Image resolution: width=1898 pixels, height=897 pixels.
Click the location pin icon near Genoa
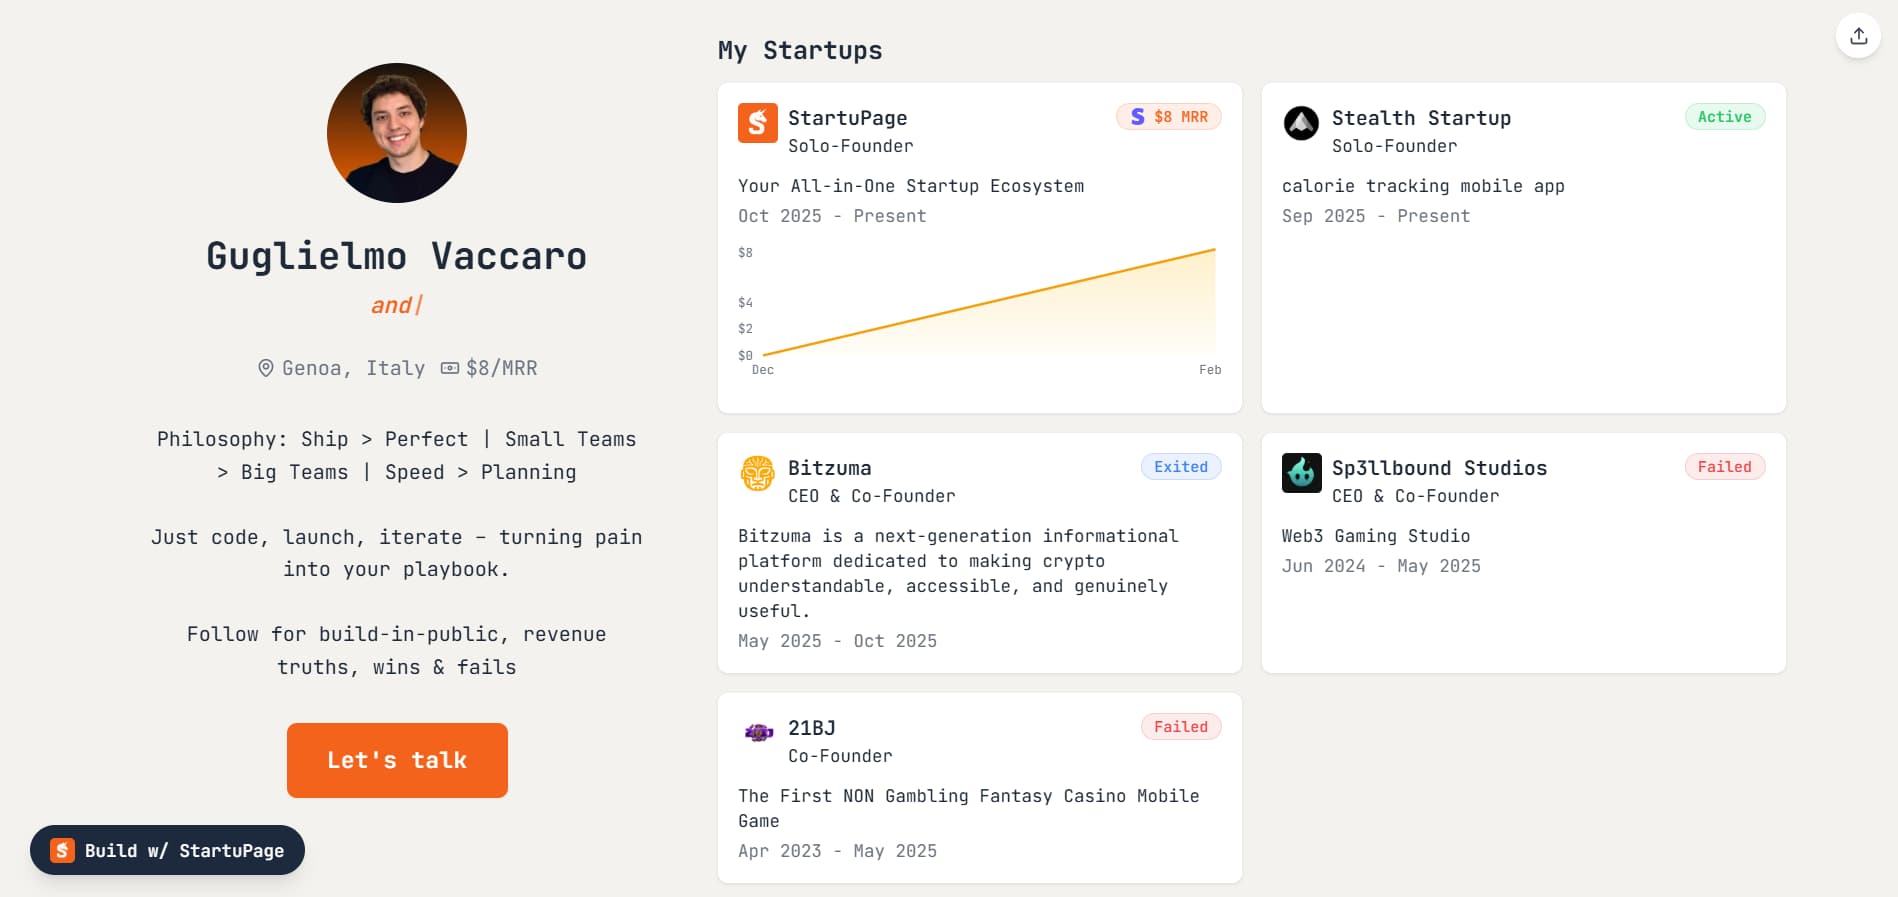click(x=266, y=368)
